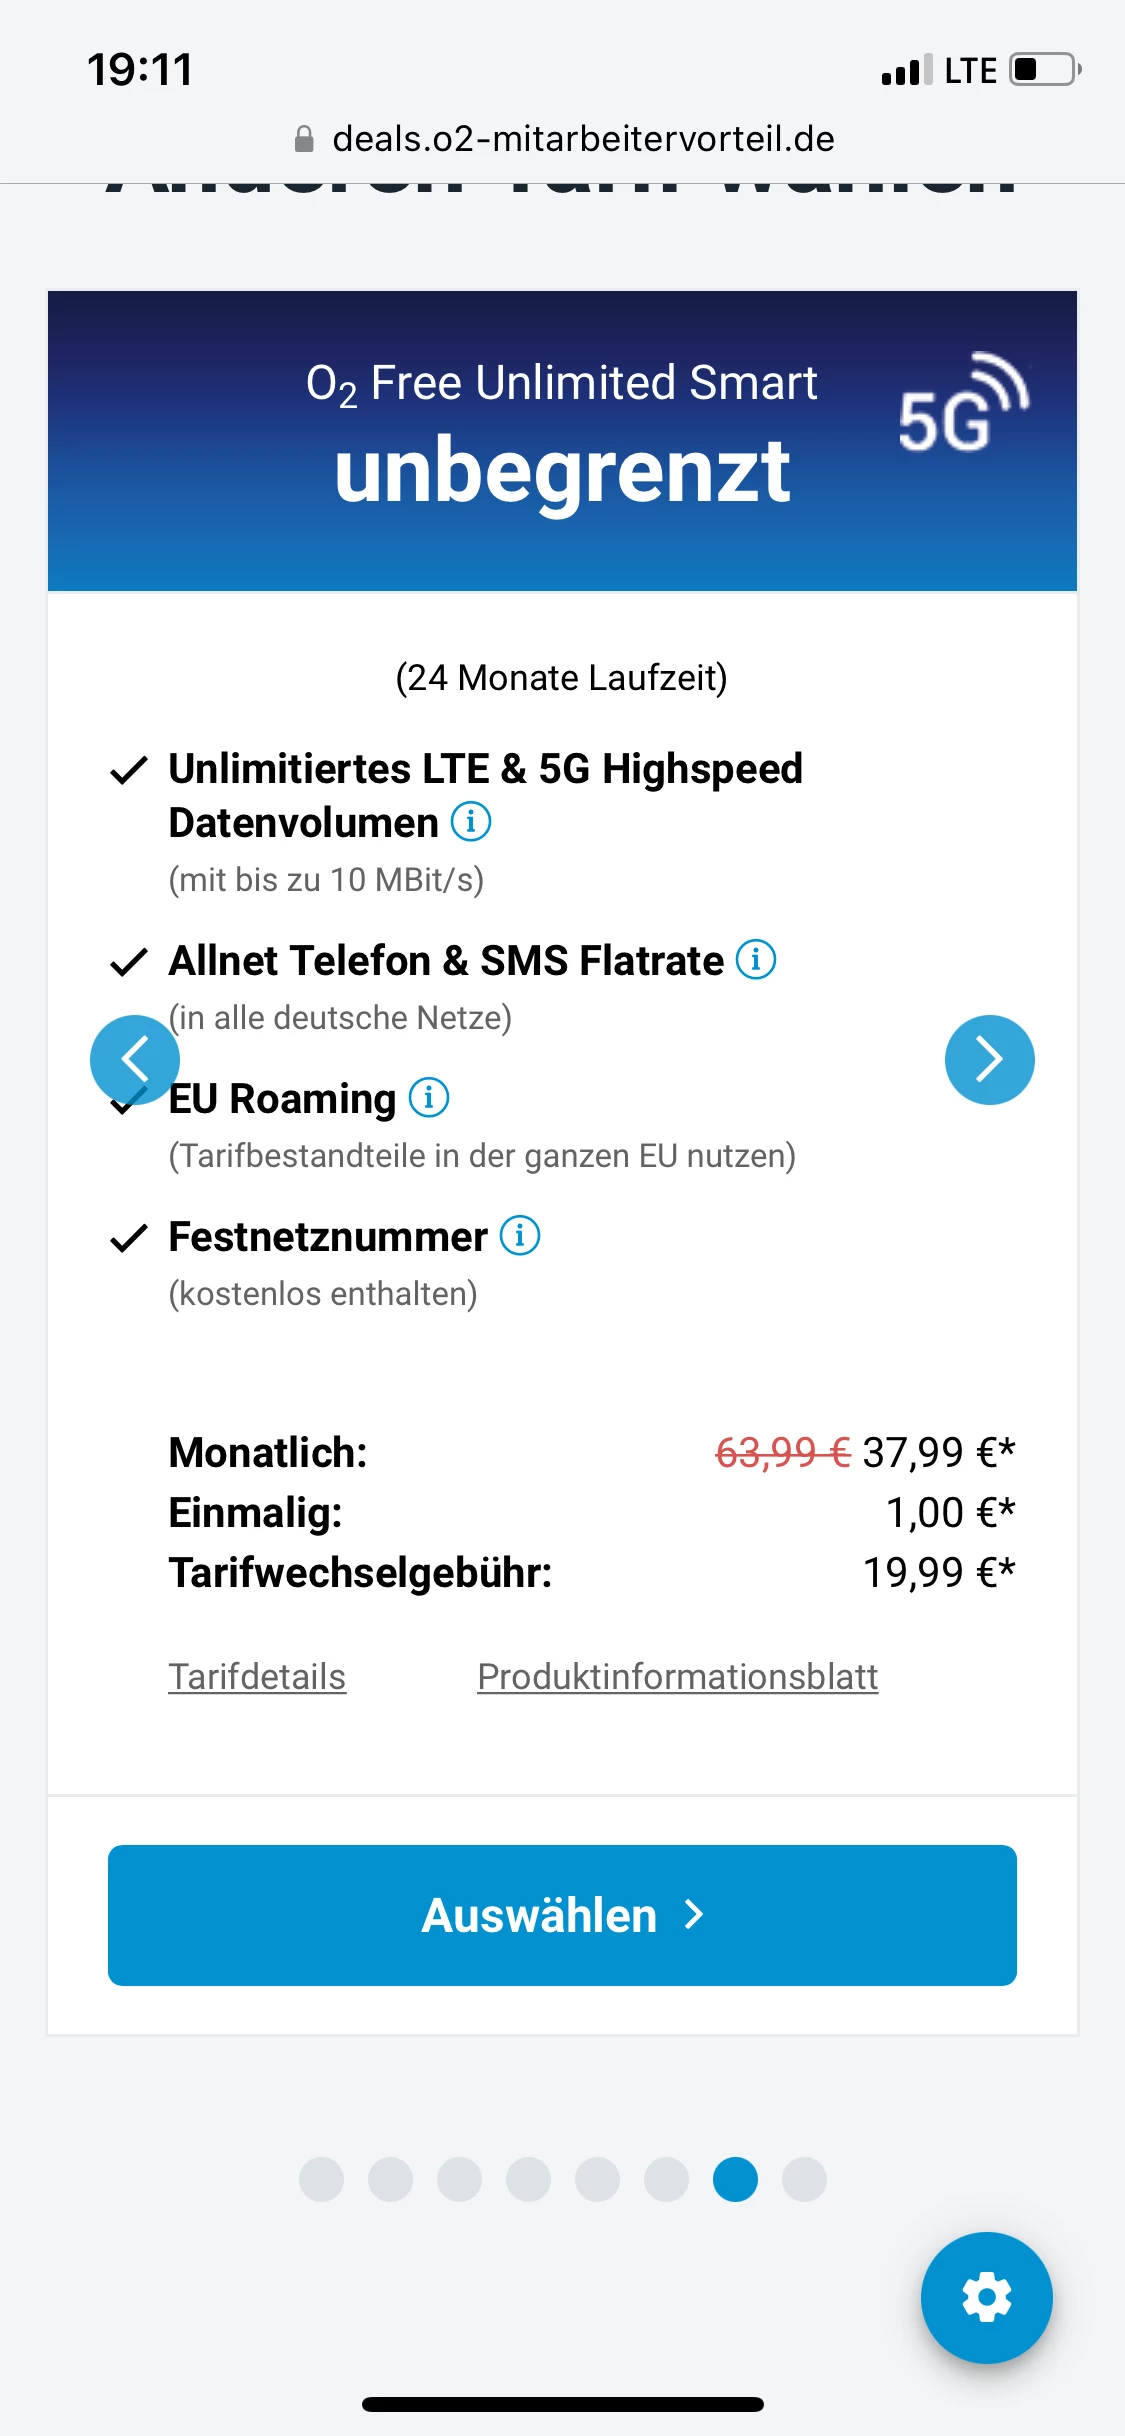Image resolution: width=1125 pixels, height=2436 pixels.
Task: Jump to the sixth carousel dot
Action: tap(666, 2179)
